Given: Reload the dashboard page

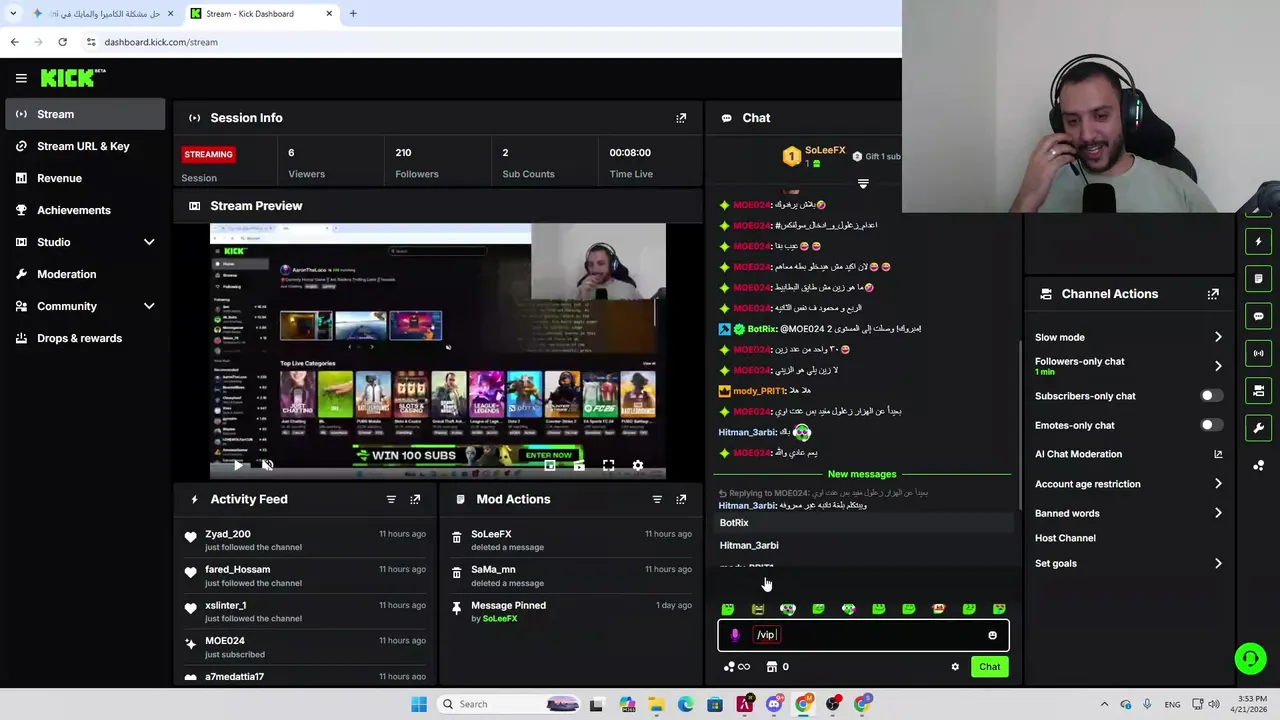Looking at the screenshot, I should [x=62, y=42].
